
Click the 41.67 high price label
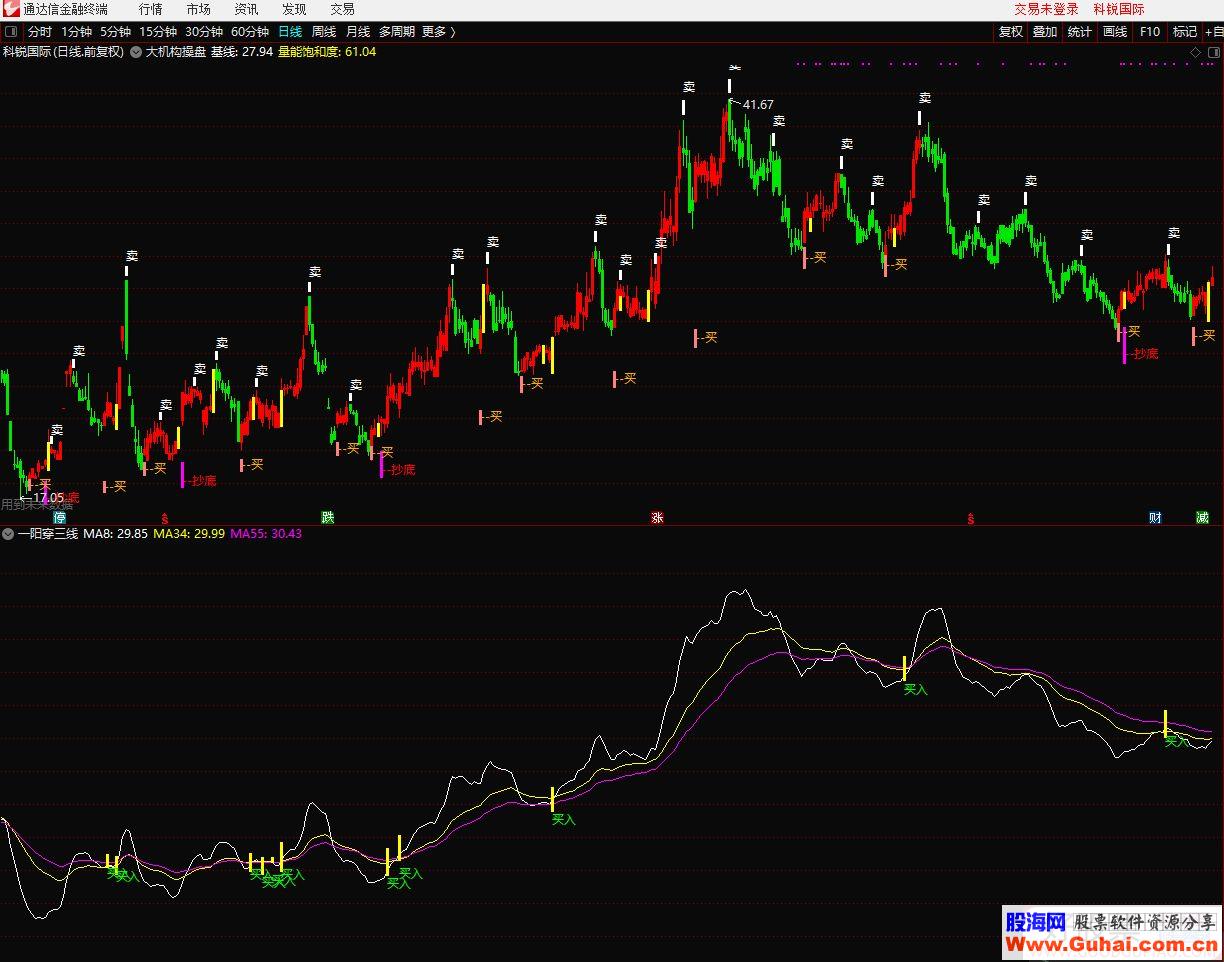pyautogui.click(x=758, y=104)
